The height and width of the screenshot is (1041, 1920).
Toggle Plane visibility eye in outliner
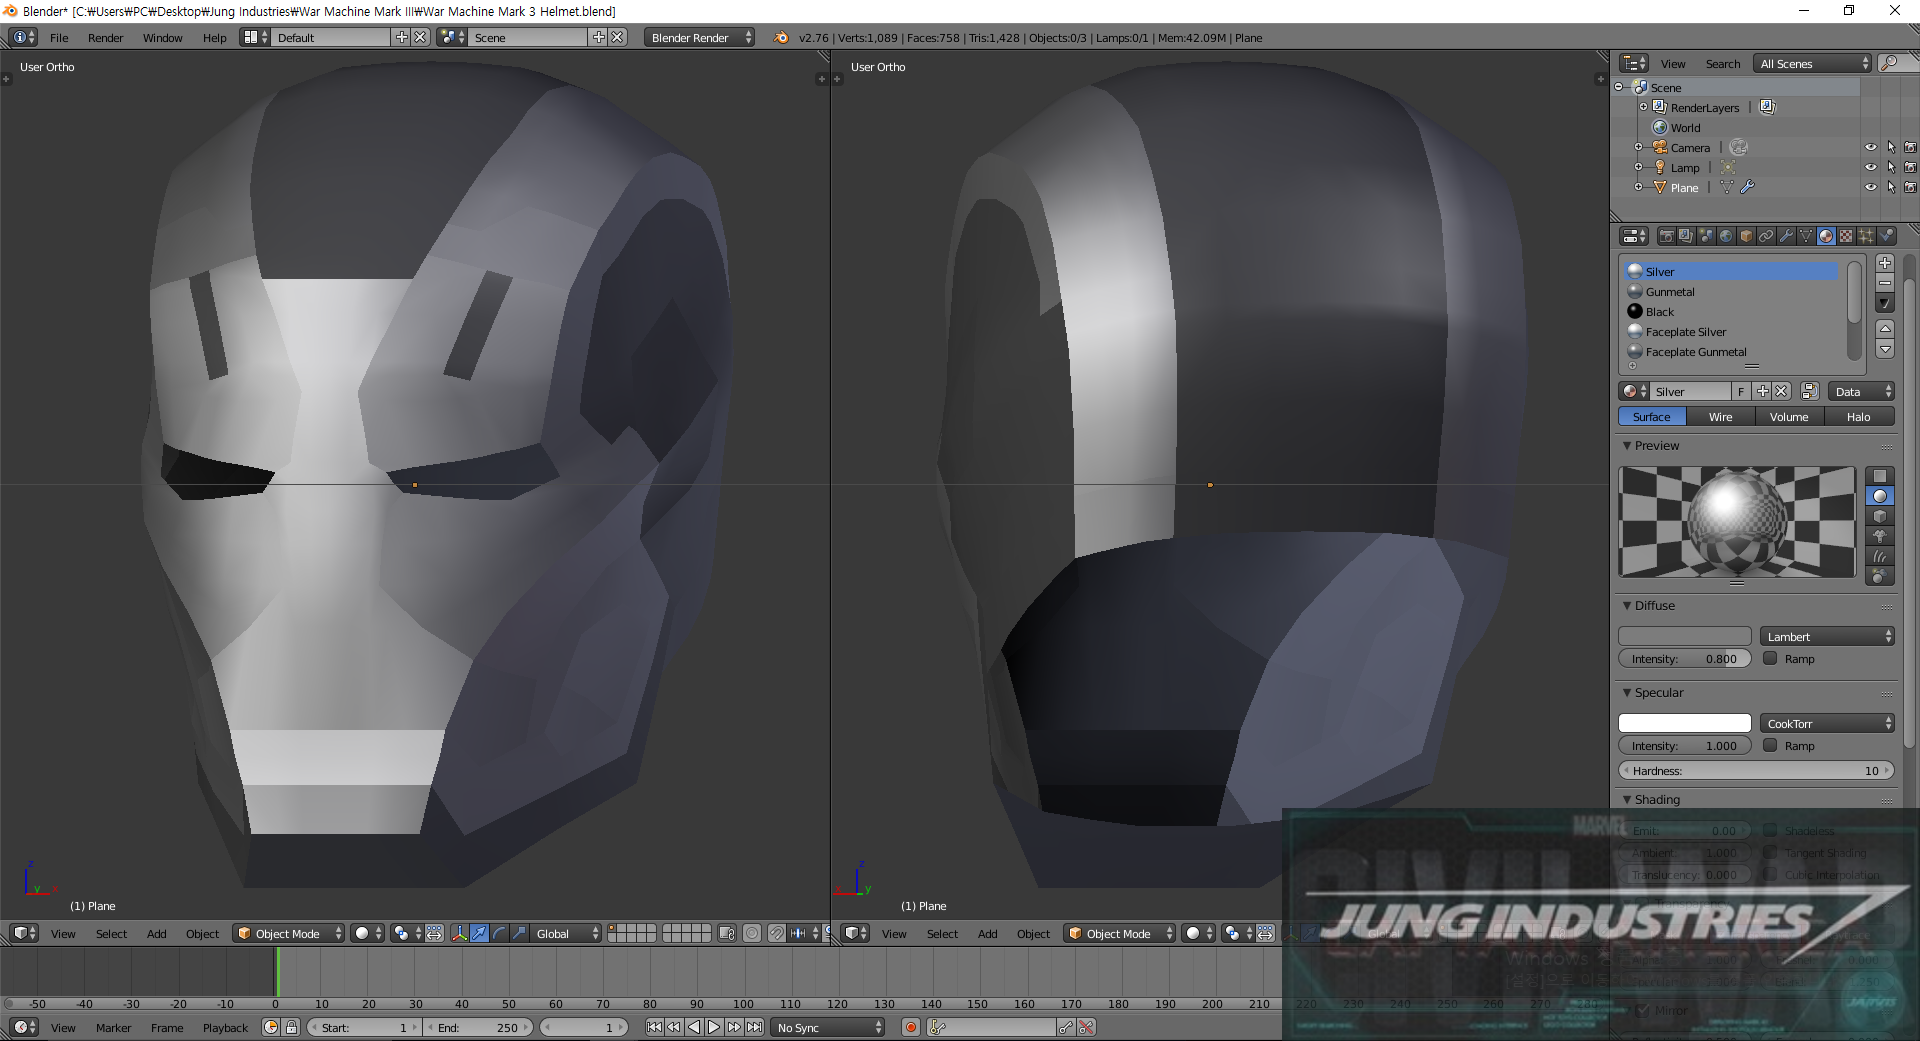[1871, 187]
